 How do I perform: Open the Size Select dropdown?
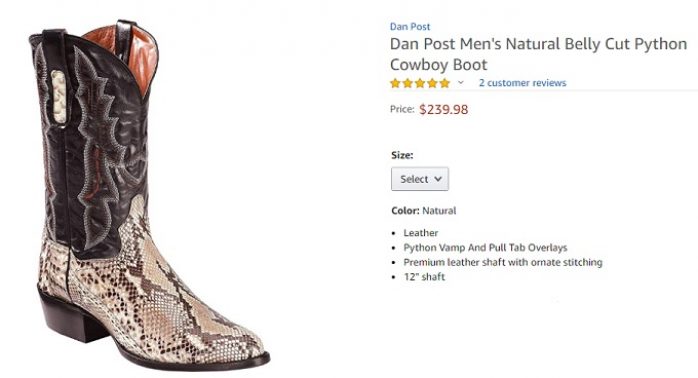pos(420,179)
